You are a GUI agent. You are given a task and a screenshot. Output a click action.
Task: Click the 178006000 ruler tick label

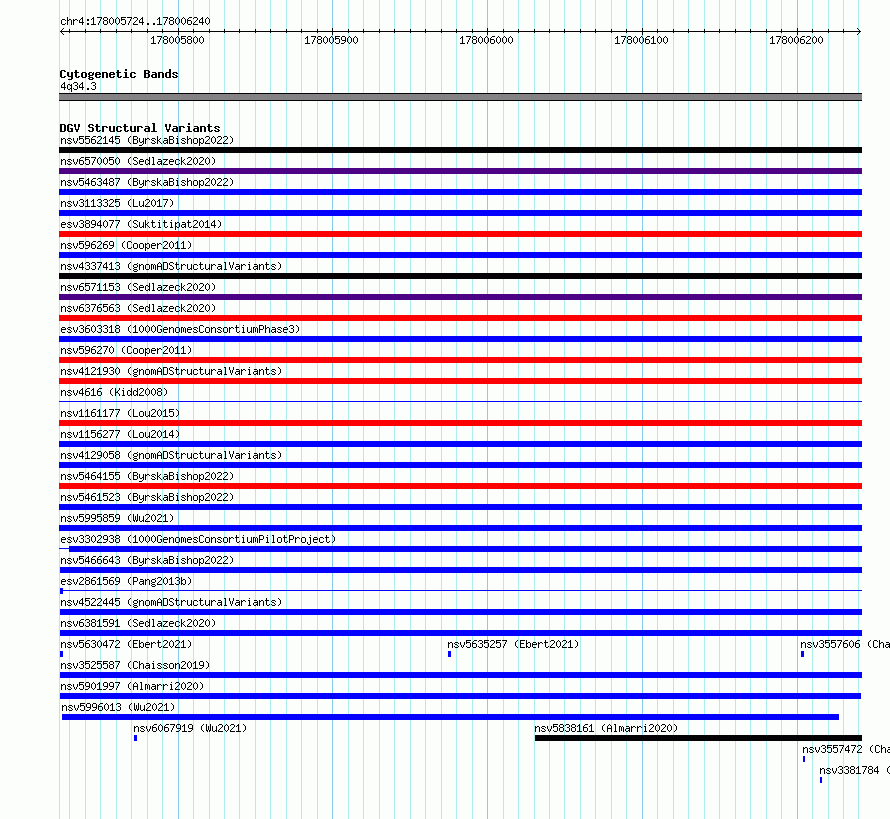pos(486,40)
